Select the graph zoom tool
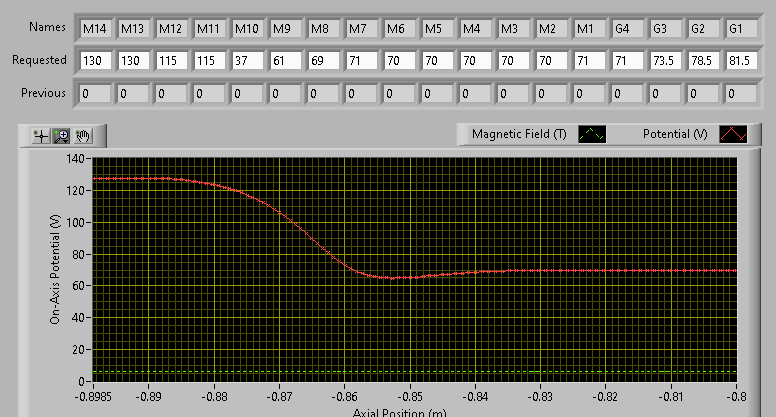 click(x=62, y=136)
